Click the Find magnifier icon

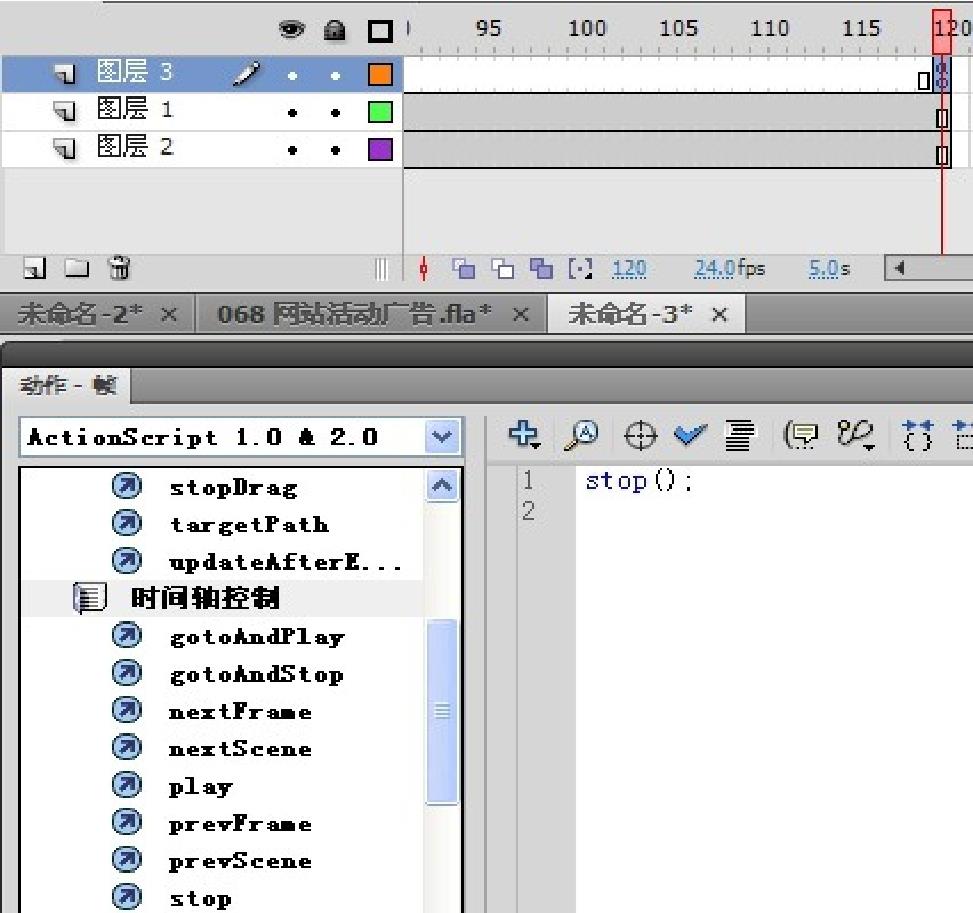(x=581, y=434)
